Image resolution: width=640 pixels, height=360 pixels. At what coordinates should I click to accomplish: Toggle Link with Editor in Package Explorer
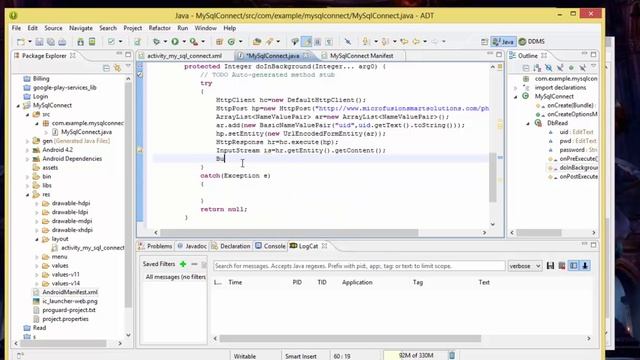pos(118,68)
